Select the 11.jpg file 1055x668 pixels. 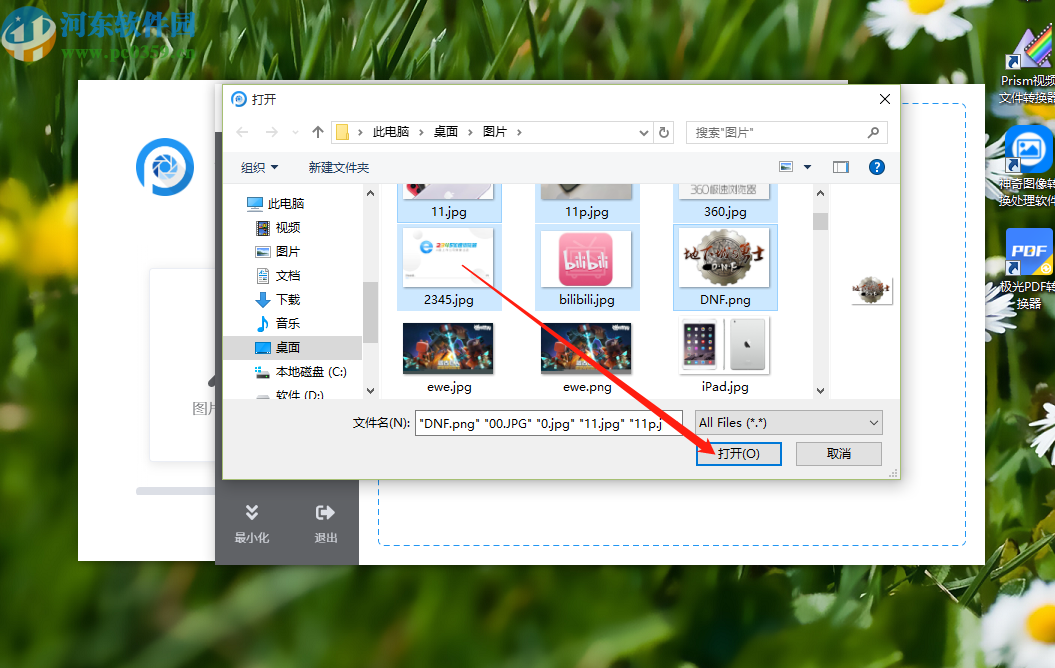click(x=449, y=203)
